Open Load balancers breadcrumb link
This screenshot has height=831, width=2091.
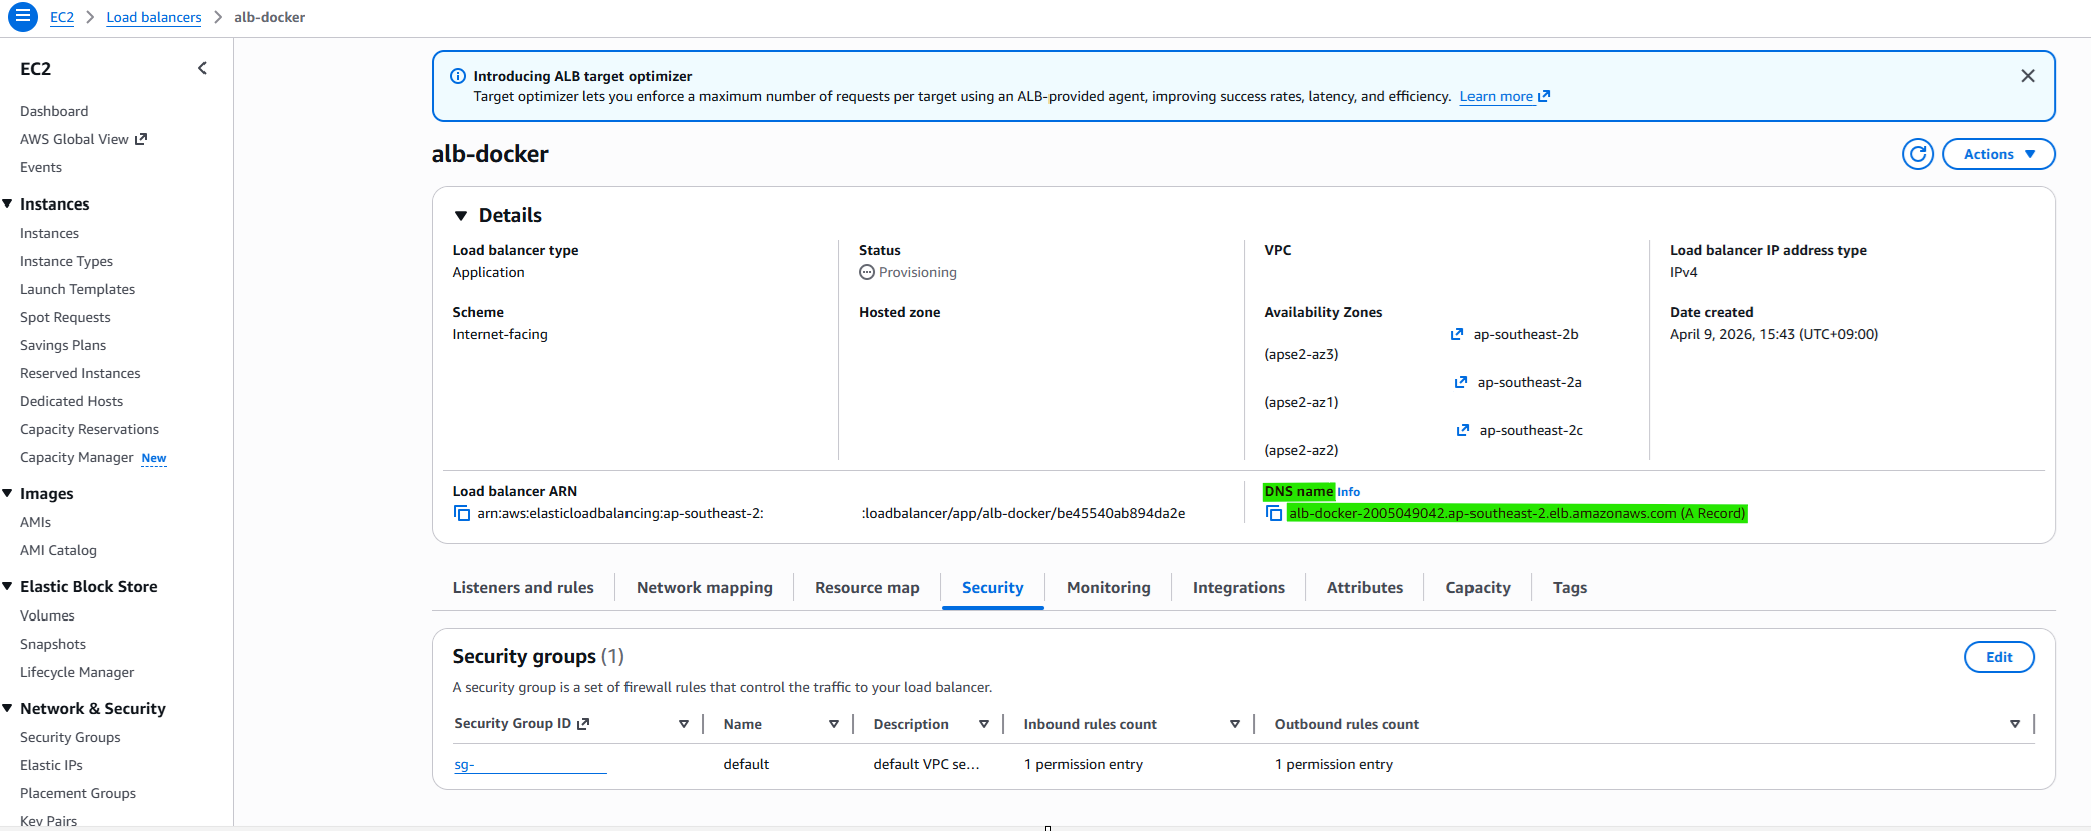coord(154,17)
